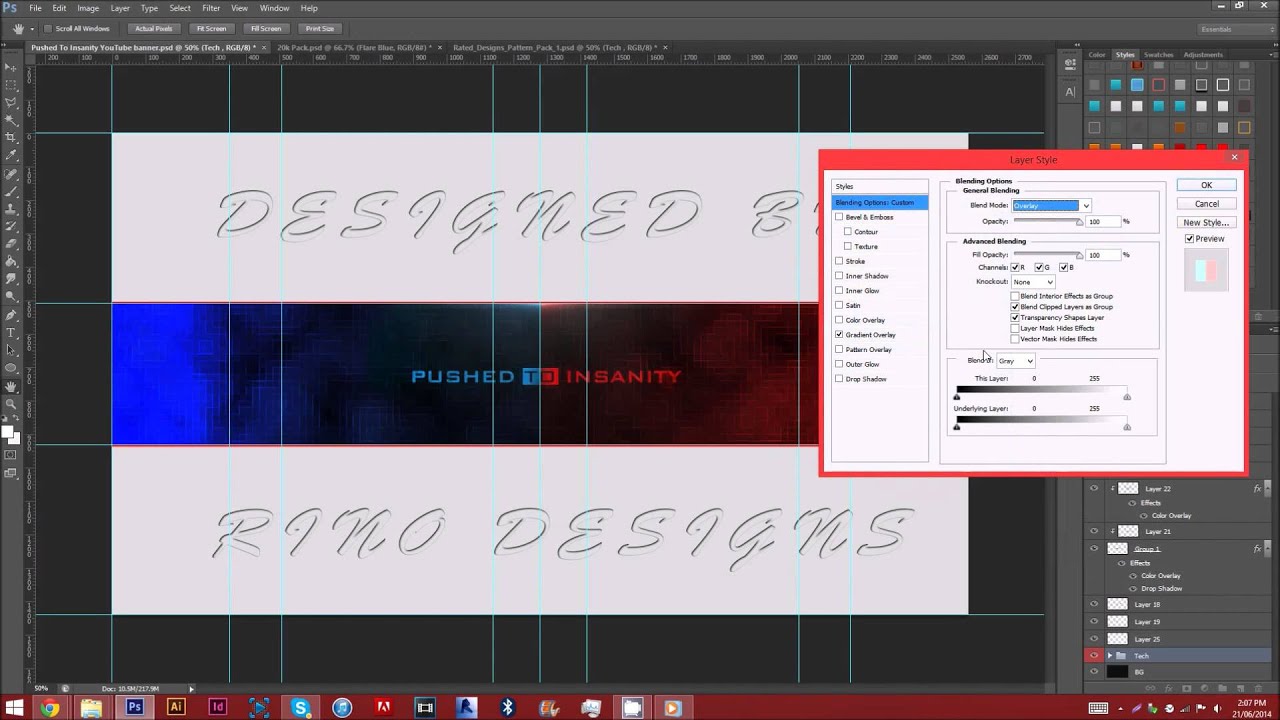
Task: Check Blend Interior Effects as Group
Action: click(1015, 296)
